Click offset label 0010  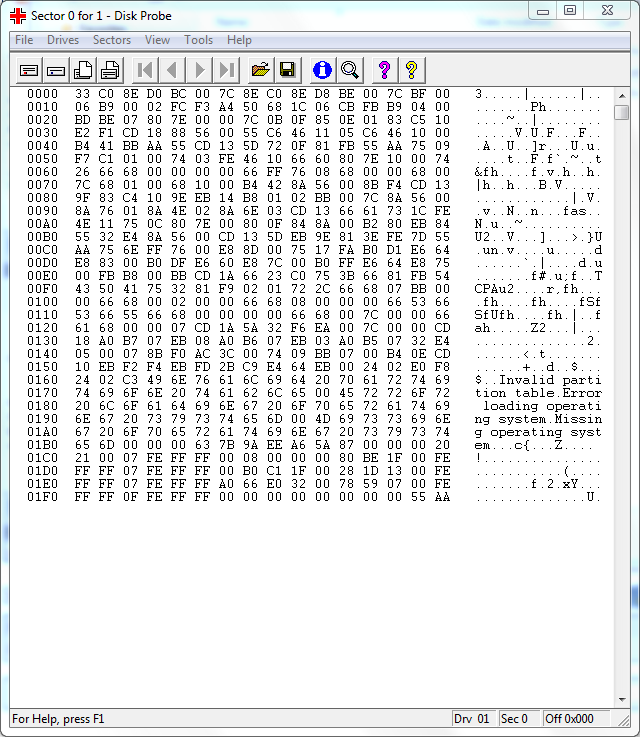tap(42, 107)
